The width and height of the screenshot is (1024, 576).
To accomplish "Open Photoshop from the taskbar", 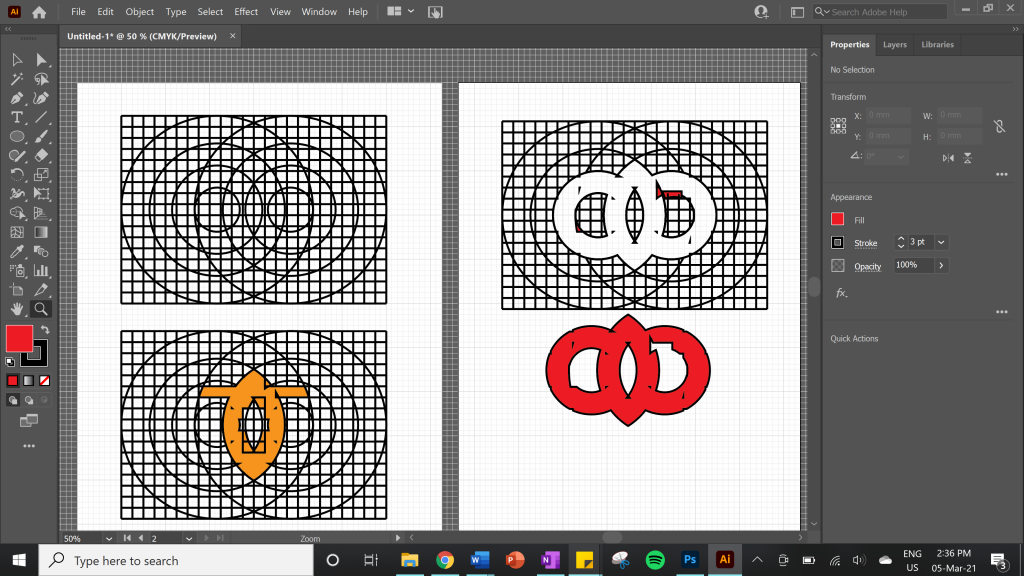I will pyautogui.click(x=690, y=560).
